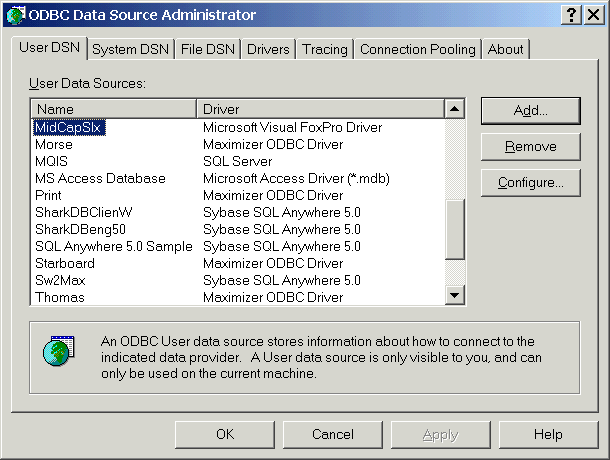The height and width of the screenshot is (460, 610).
Task: Confirm with the OK button
Action: (x=225, y=434)
